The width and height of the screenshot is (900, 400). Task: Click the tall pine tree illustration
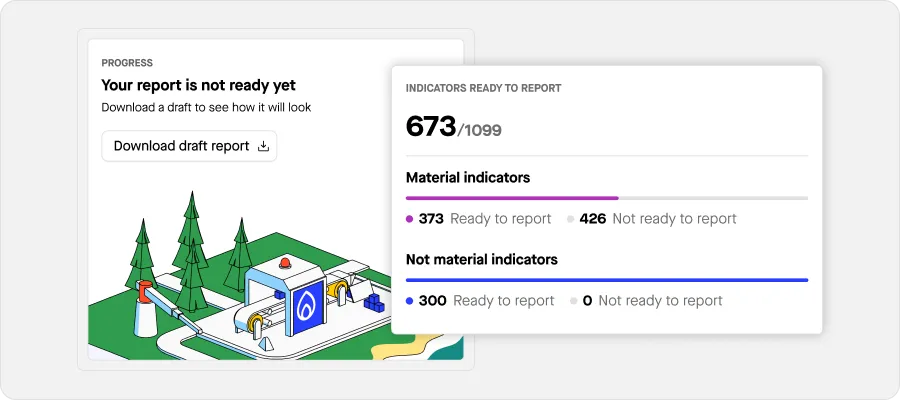[188, 240]
